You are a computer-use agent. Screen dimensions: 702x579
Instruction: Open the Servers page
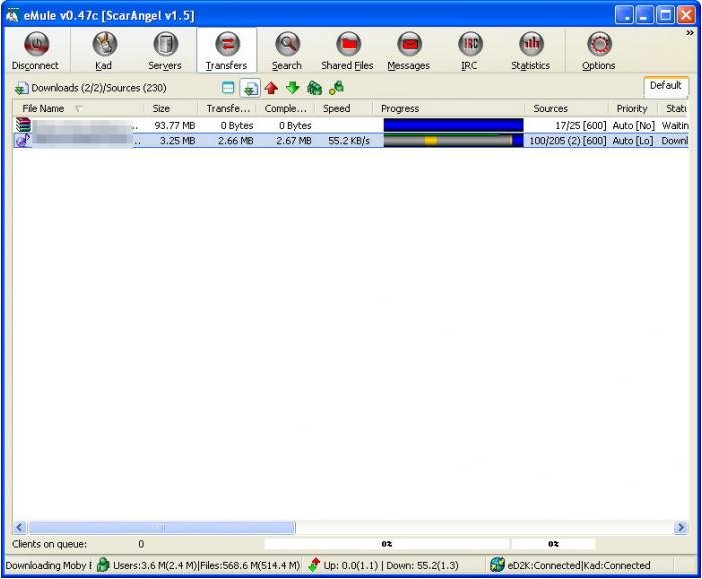tap(165, 51)
